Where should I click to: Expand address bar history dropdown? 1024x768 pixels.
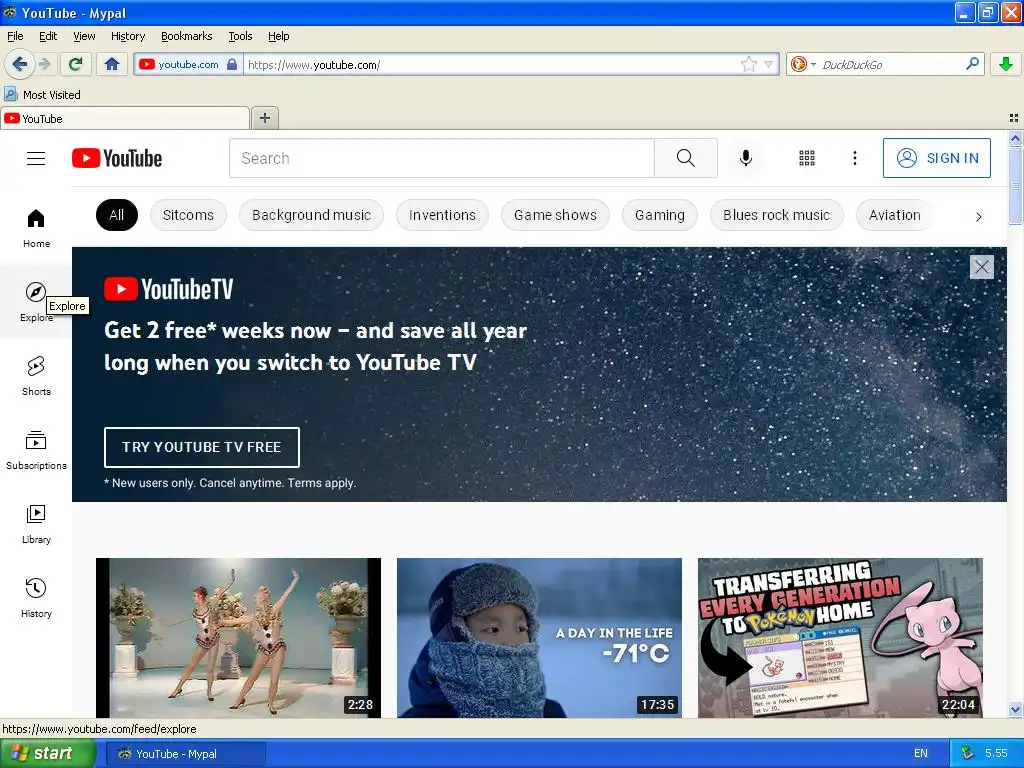point(769,64)
